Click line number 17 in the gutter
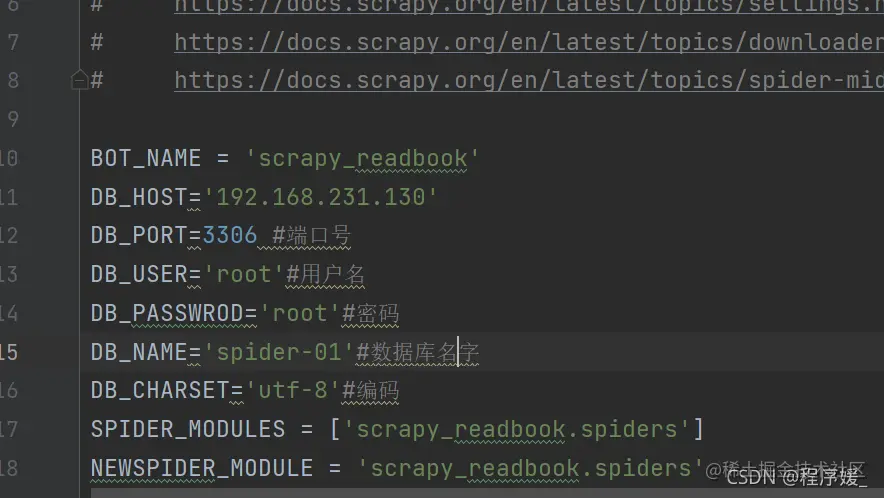Image resolution: width=884 pixels, height=498 pixels. click(x=9, y=429)
